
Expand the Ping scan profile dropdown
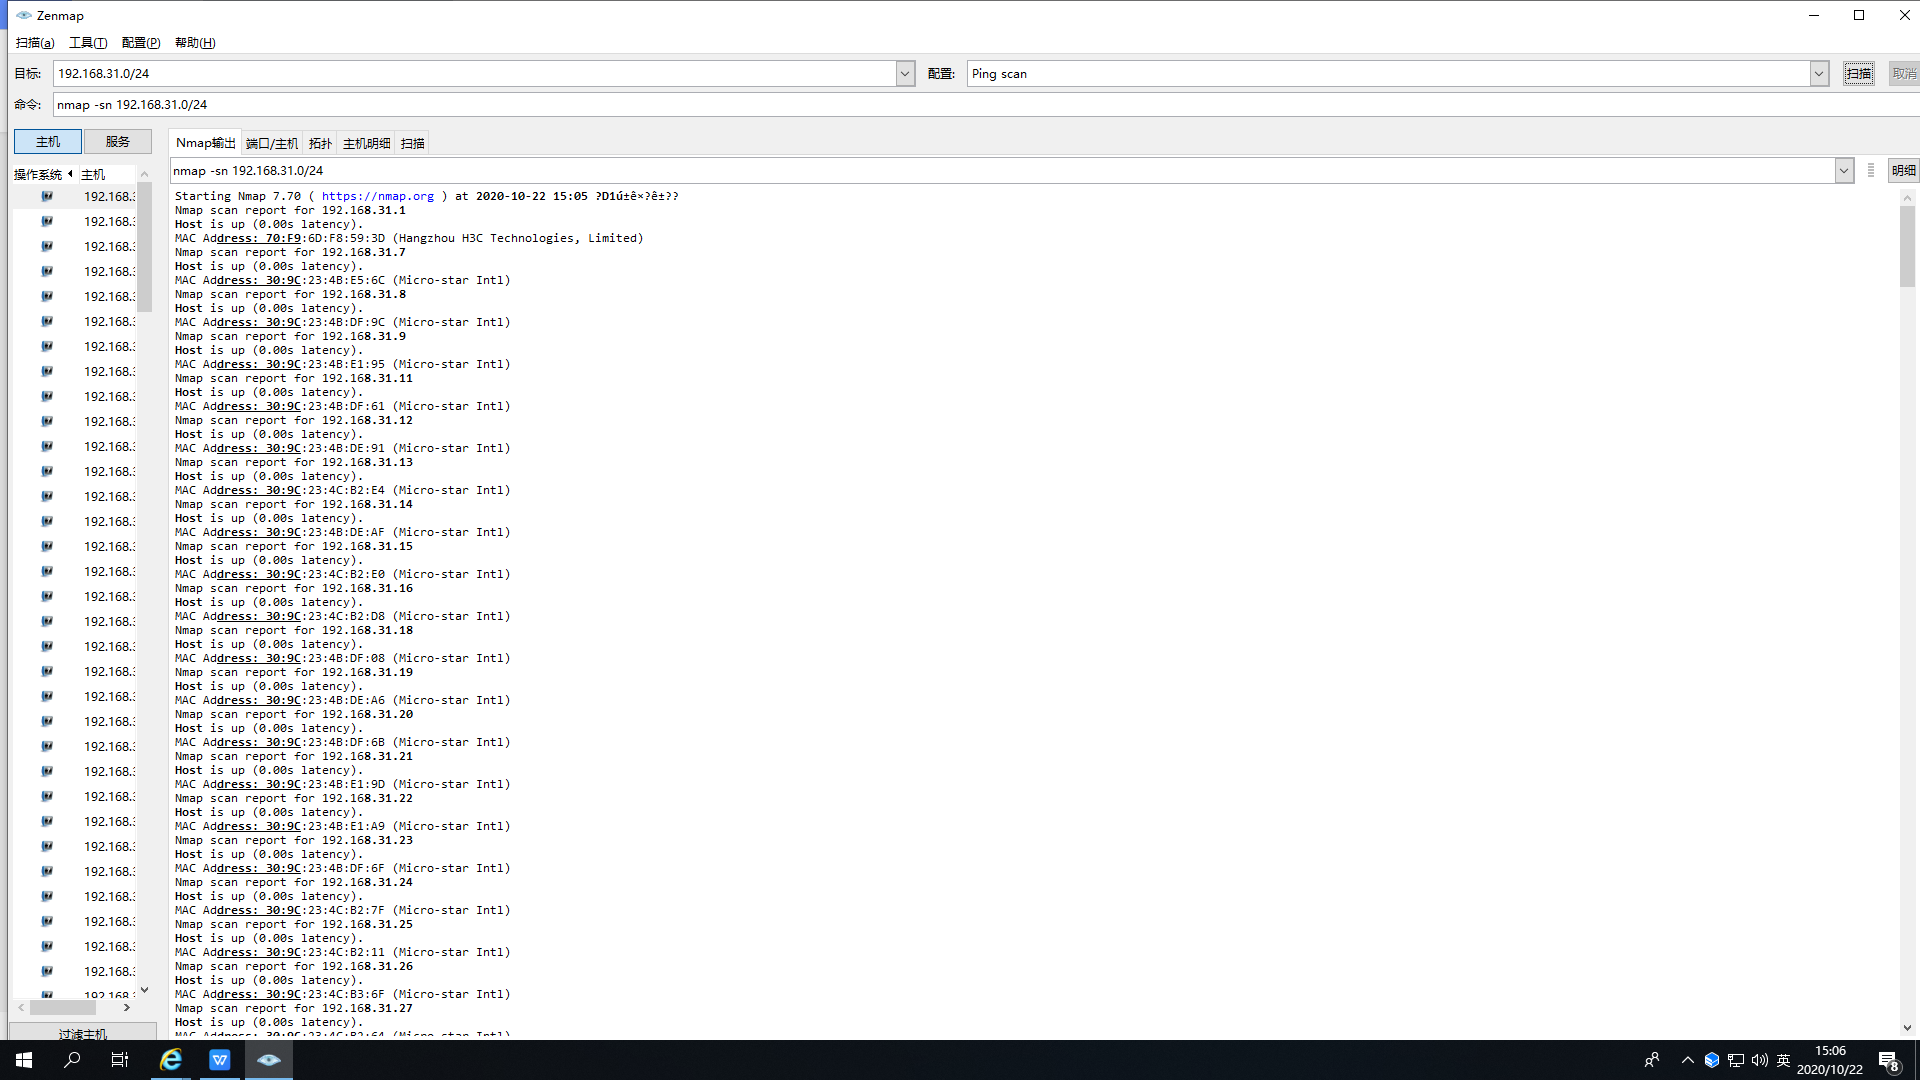click(x=1819, y=74)
